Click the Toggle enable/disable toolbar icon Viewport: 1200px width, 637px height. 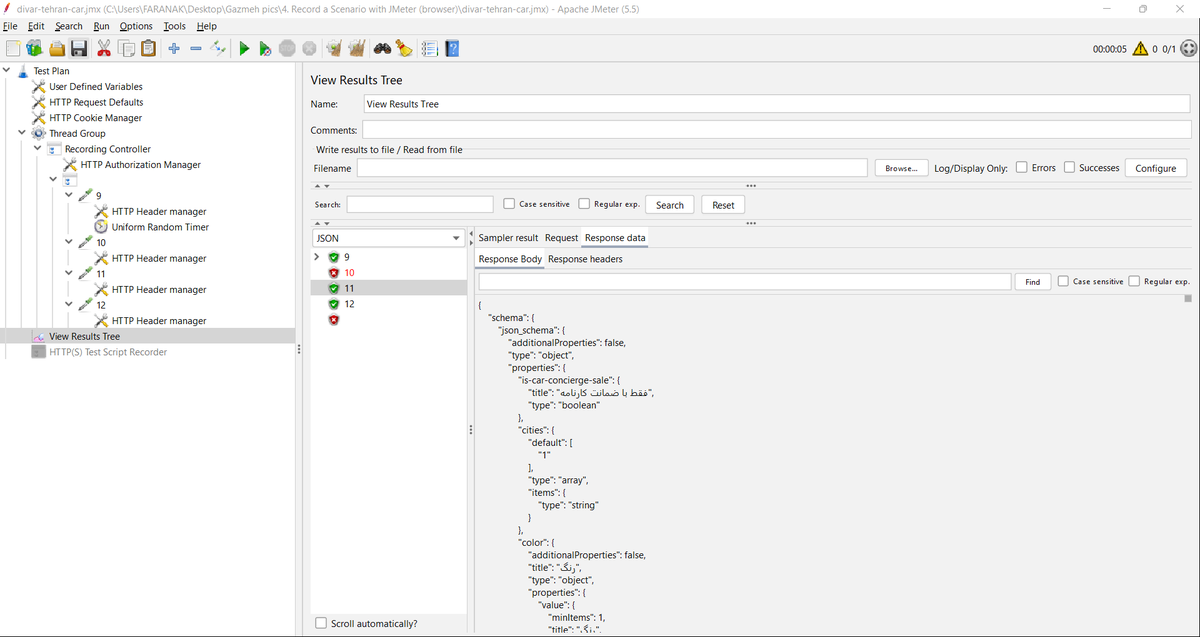pyautogui.click(x=218, y=48)
